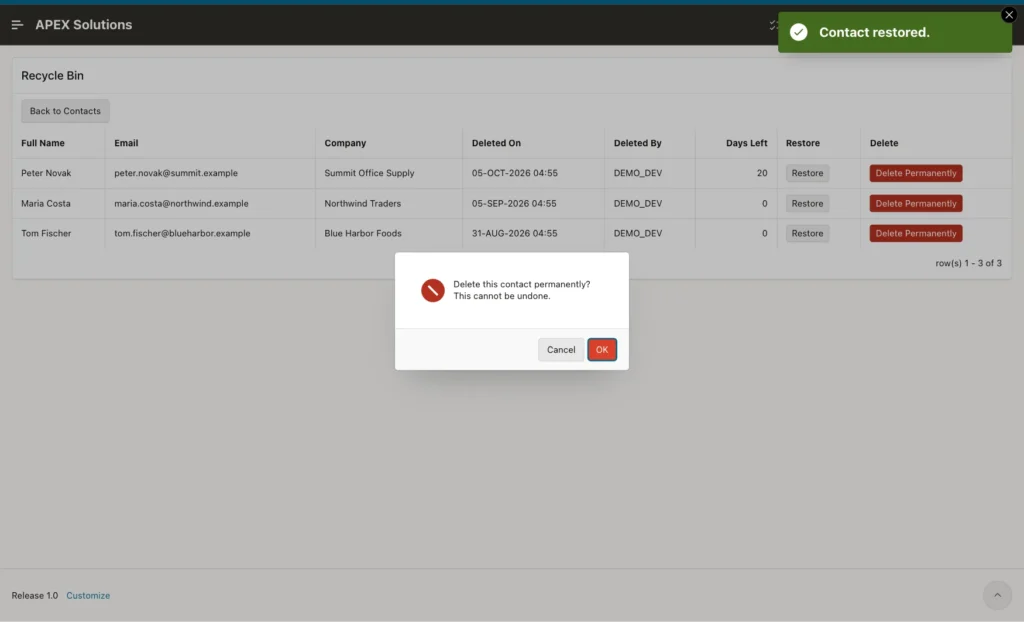The width and height of the screenshot is (1024, 622).
Task: Click email maria.costa@northwind.example
Action: coord(181,203)
